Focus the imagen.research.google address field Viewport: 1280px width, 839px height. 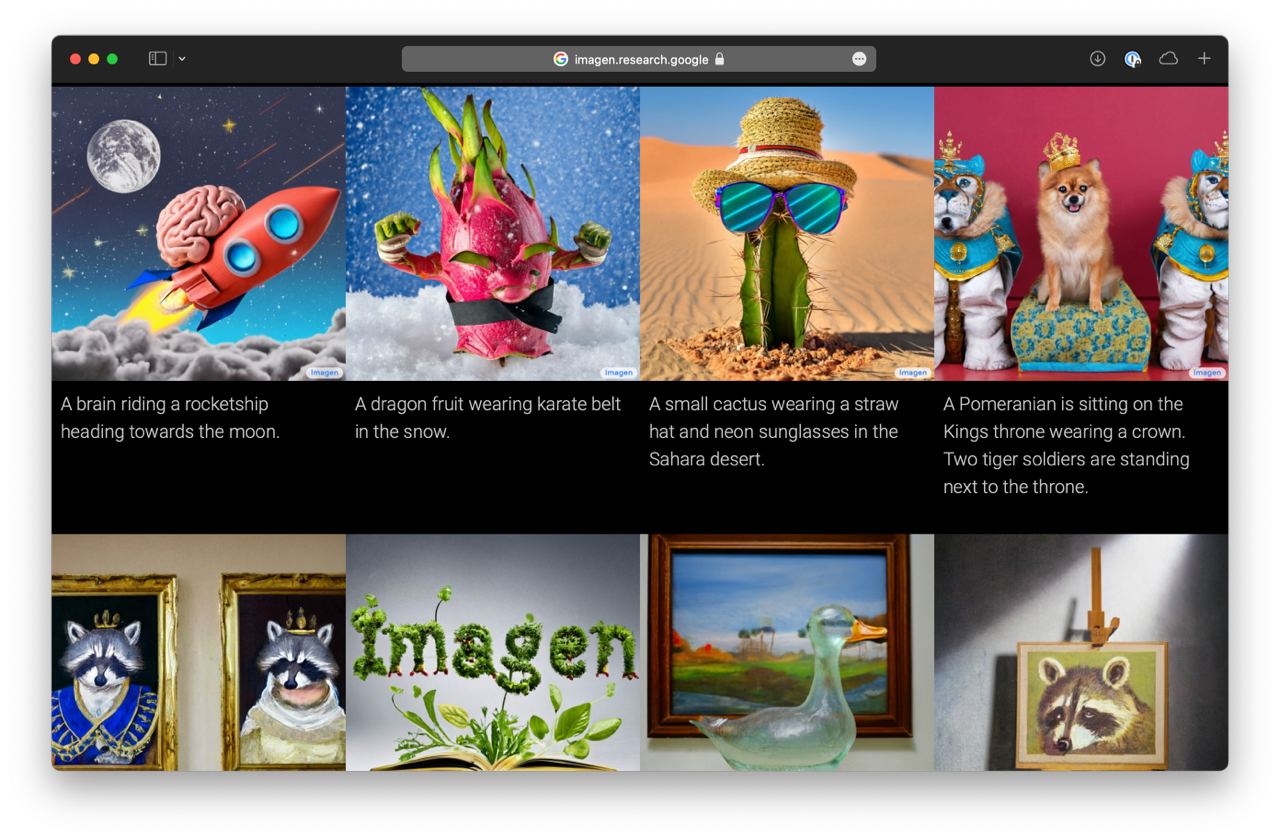click(x=639, y=59)
